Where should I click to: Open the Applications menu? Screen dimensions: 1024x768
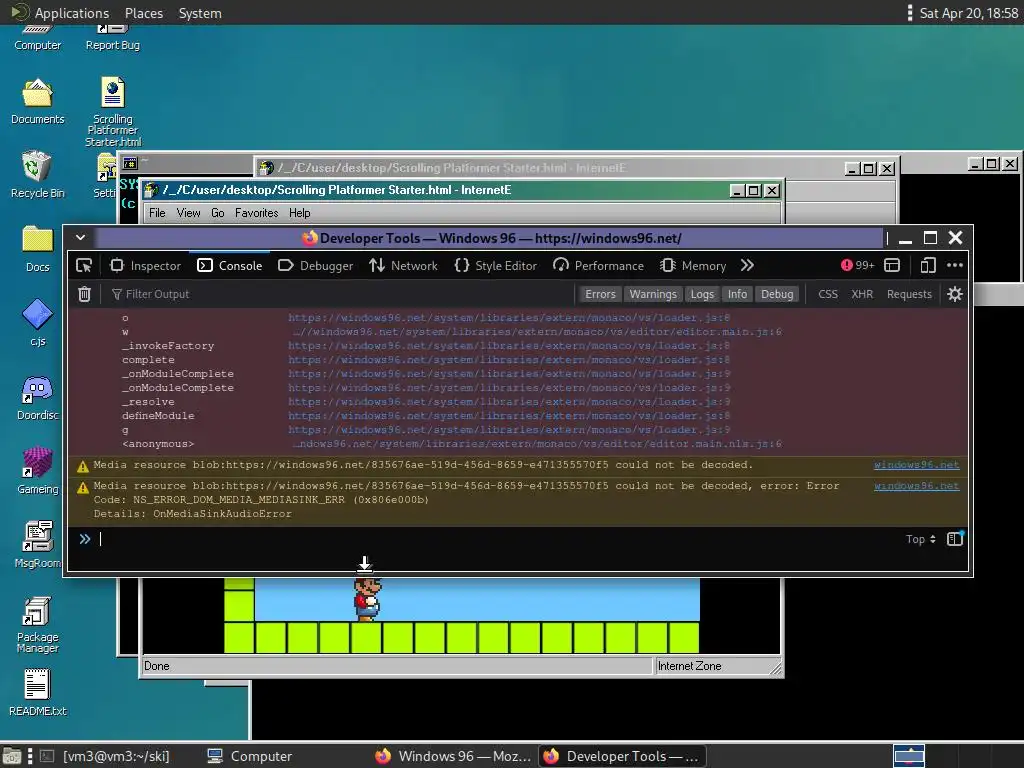pyautogui.click(x=60, y=12)
